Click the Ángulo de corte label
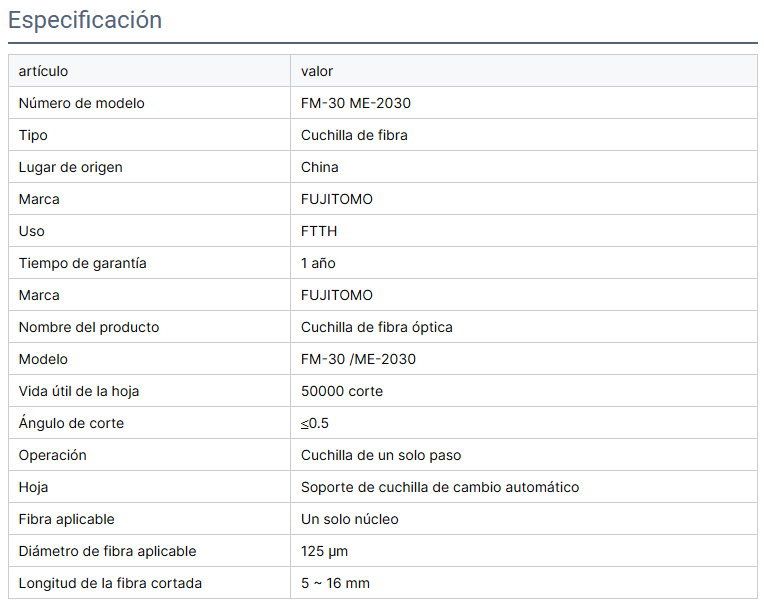The width and height of the screenshot is (764, 607). (x=71, y=422)
